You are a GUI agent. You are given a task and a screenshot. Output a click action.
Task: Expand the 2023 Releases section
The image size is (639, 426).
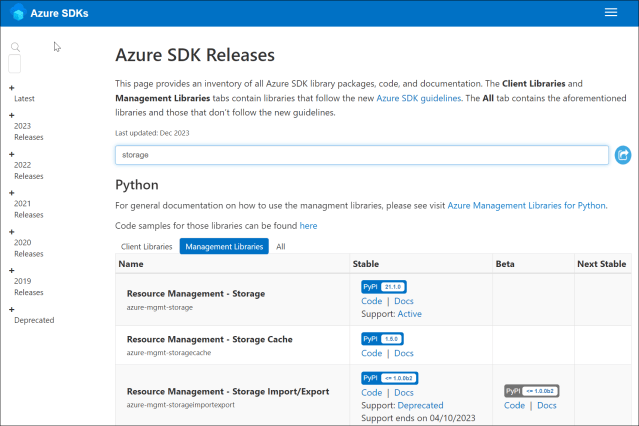click(12, 115)
